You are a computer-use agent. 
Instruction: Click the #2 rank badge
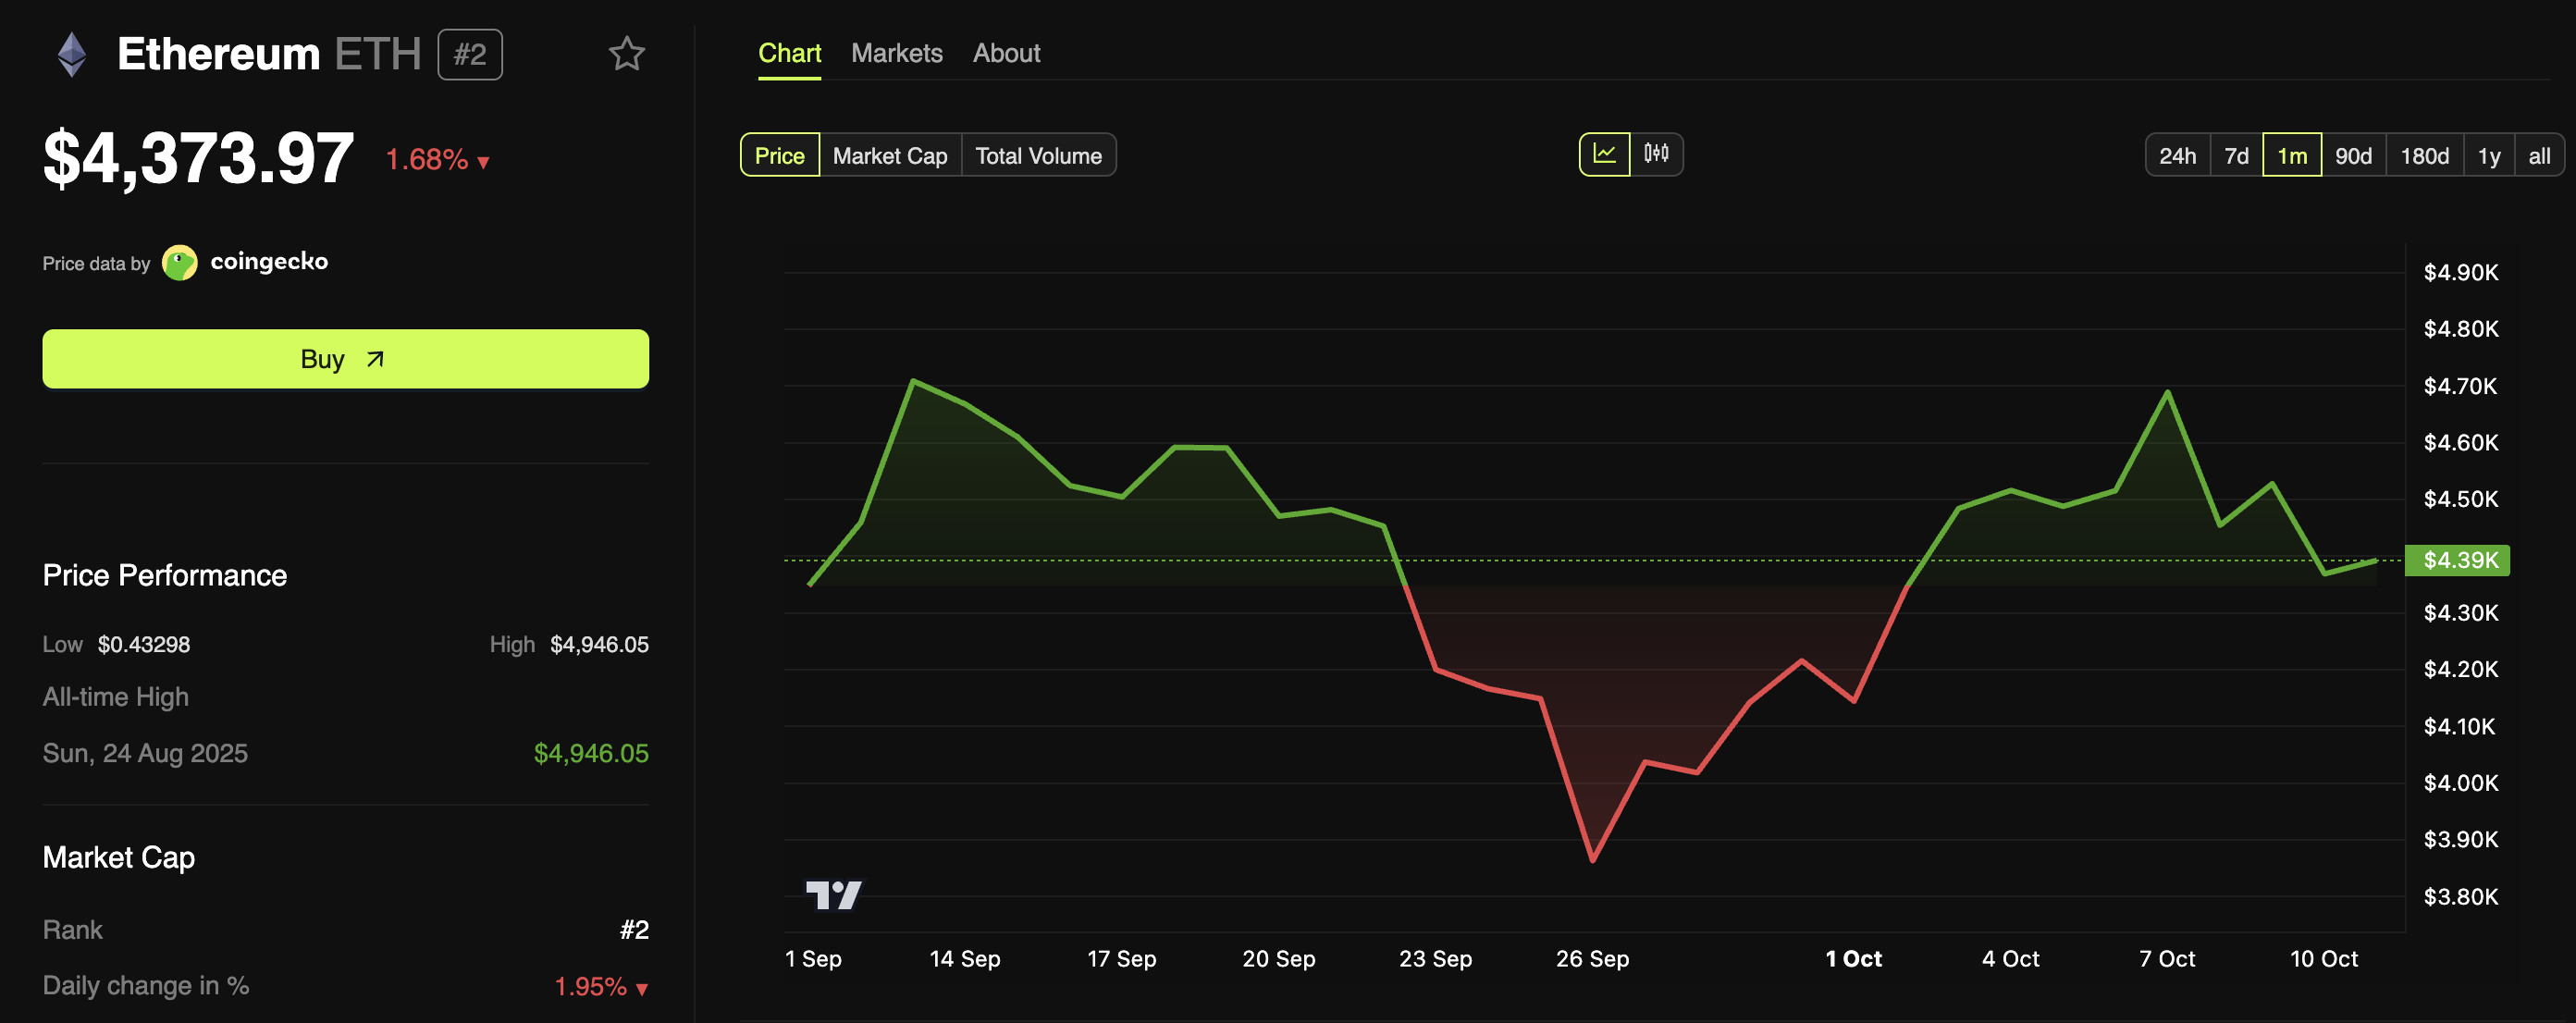coord(470,54)
